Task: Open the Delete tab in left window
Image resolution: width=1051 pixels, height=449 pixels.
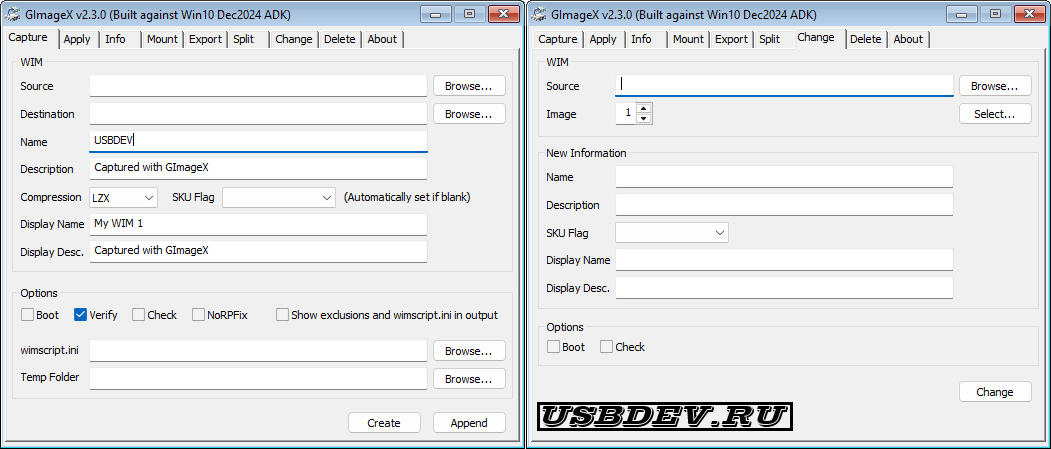Action: 340,40
